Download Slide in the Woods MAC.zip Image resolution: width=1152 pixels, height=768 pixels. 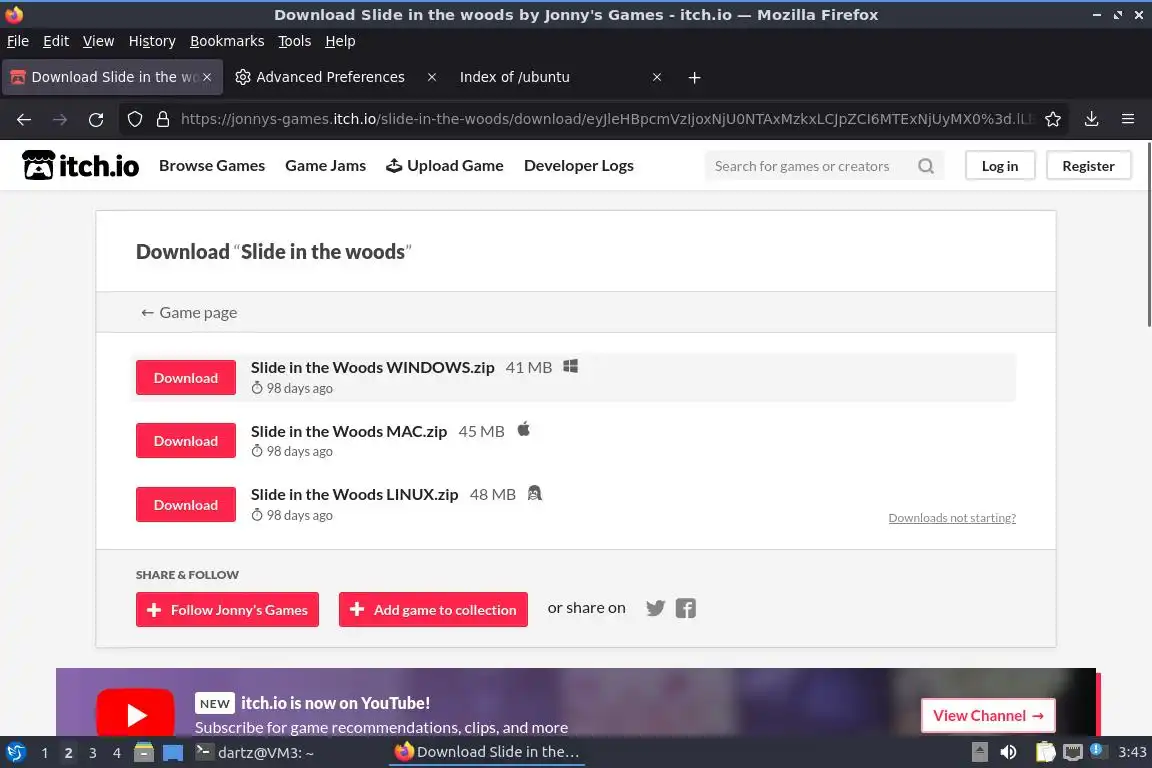[x=186, y=441]
